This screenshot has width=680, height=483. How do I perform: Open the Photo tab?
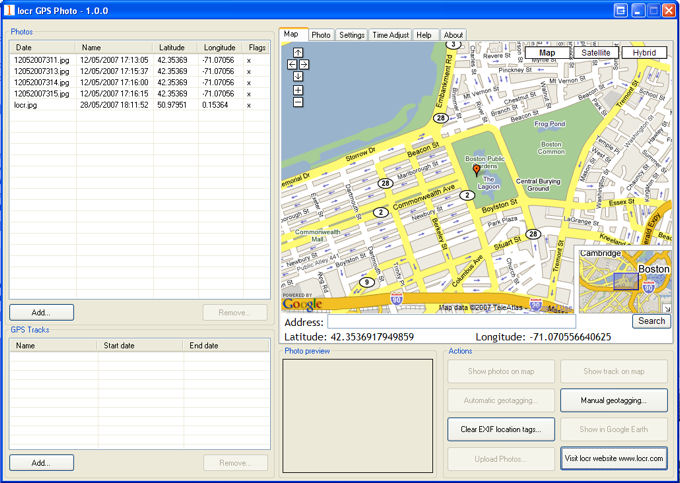321,35
